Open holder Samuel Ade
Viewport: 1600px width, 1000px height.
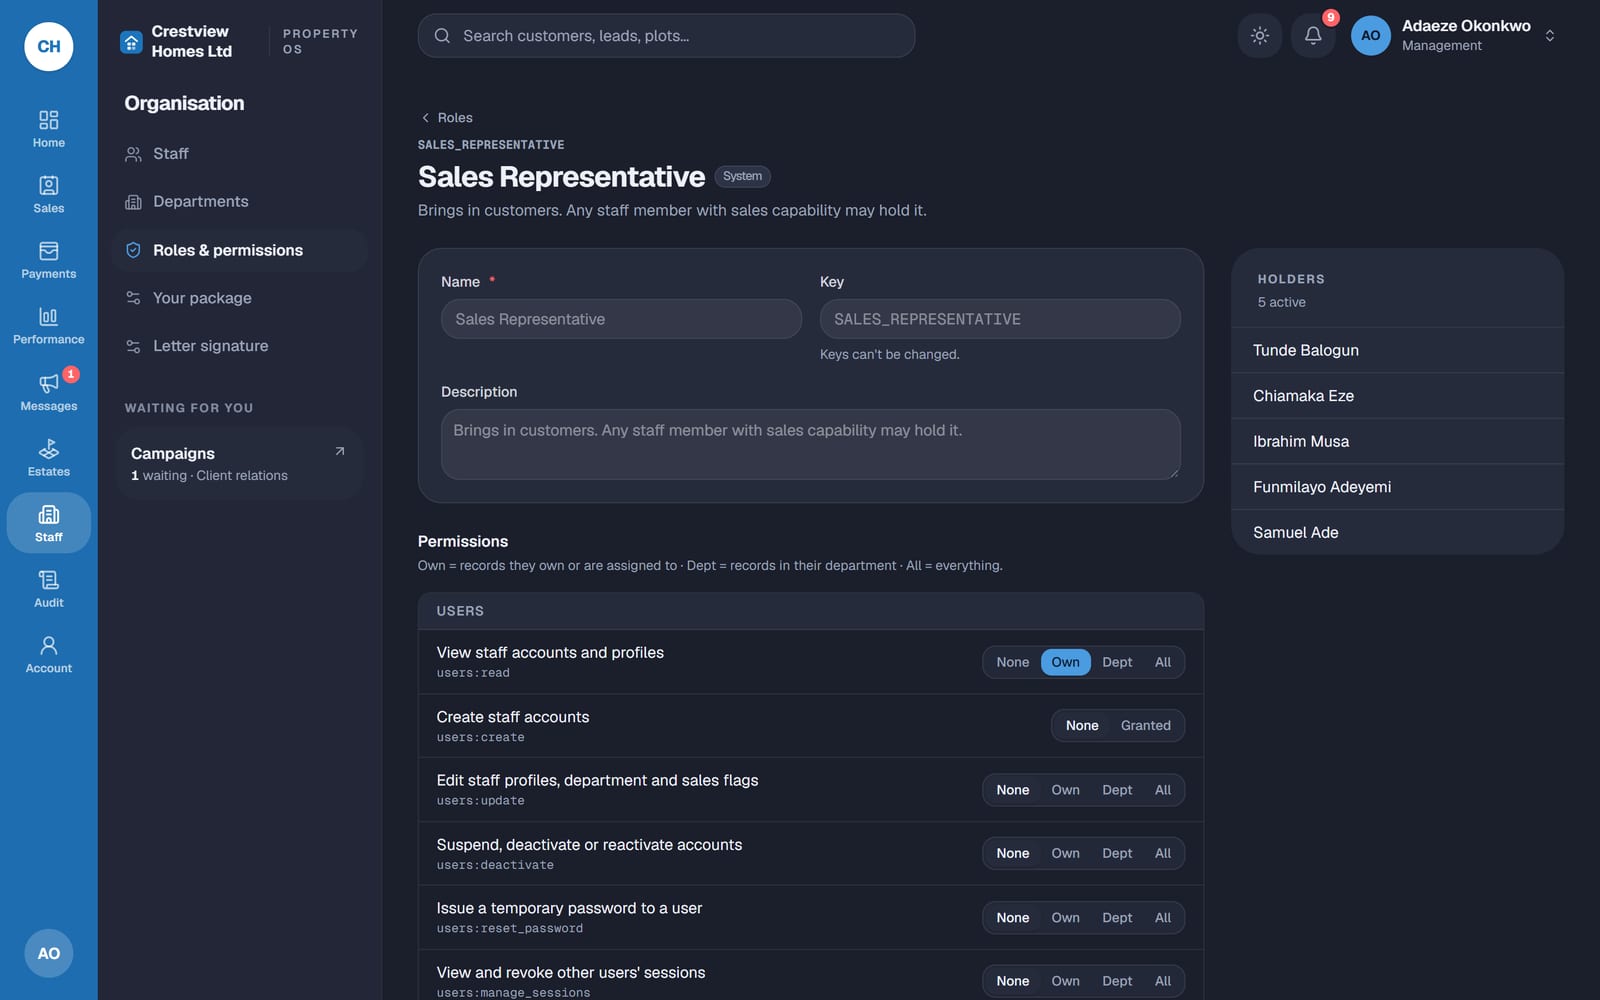[1397, 532]
